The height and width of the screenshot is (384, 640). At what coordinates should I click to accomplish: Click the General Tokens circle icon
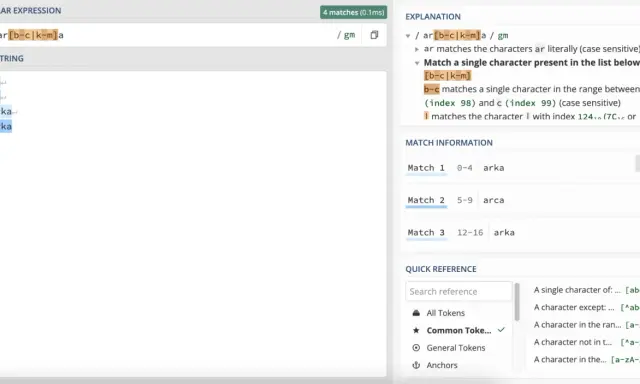(x=416, y=348)
